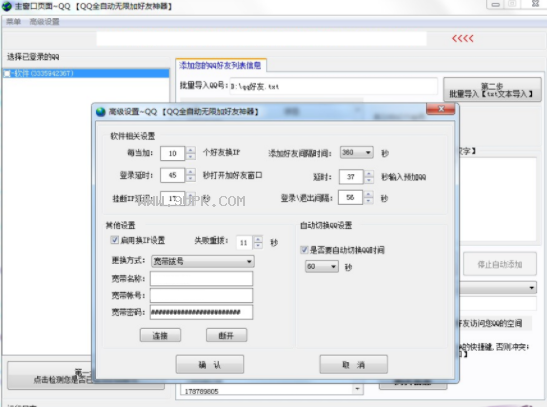Select the 添加您的QQ好友列表信息 tab
The height and width of the screenshot is (407, 547).
pos(220,65)
